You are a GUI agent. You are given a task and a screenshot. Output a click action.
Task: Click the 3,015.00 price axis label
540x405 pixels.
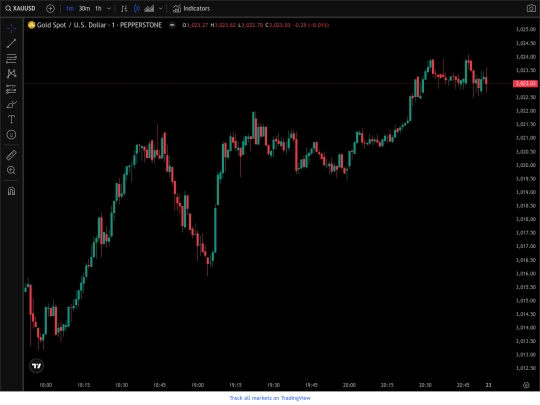526,300
